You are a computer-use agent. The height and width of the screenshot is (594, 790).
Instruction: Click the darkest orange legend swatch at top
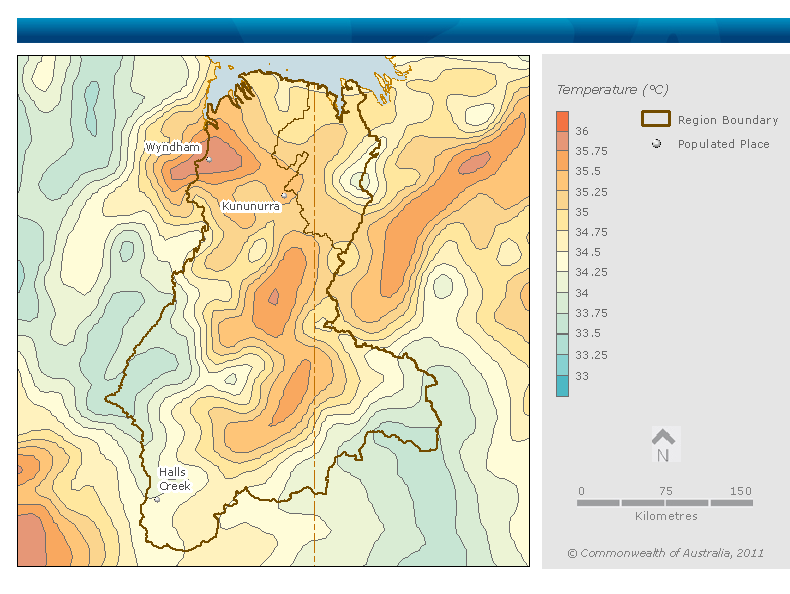point(562,121)
